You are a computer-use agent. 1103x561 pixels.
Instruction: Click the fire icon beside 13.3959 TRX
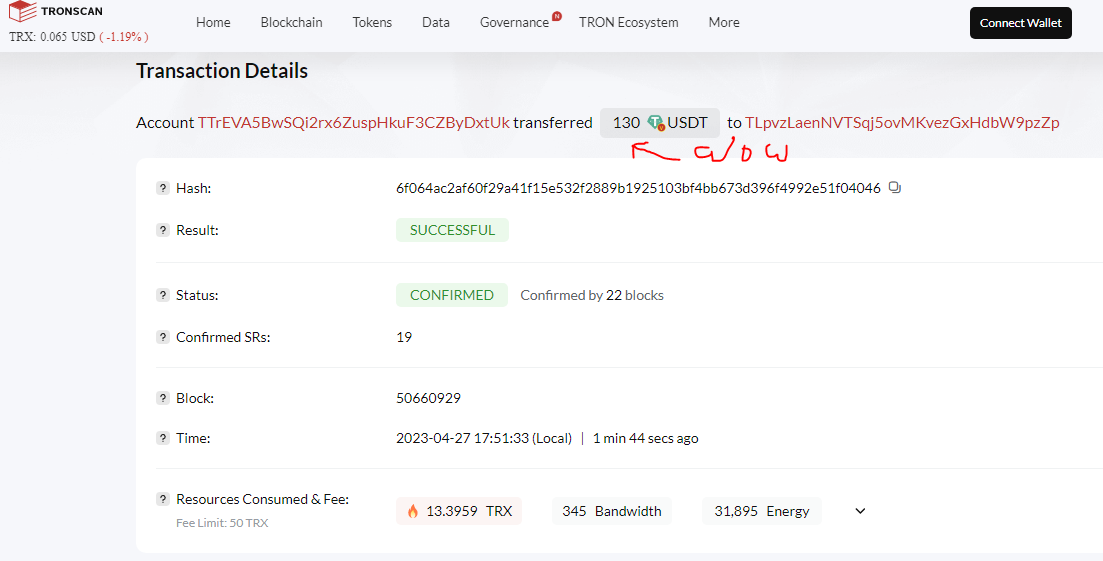pyautogui.click(x=413, y=511)
